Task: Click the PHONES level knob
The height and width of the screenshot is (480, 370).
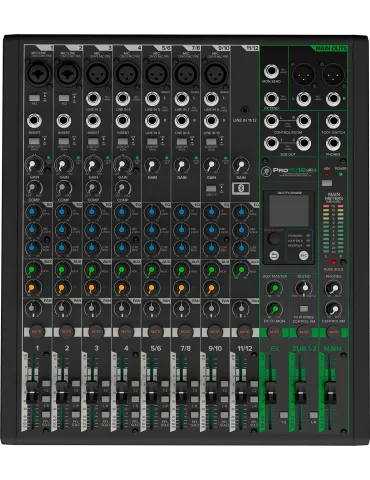Action: click(333, 288)
